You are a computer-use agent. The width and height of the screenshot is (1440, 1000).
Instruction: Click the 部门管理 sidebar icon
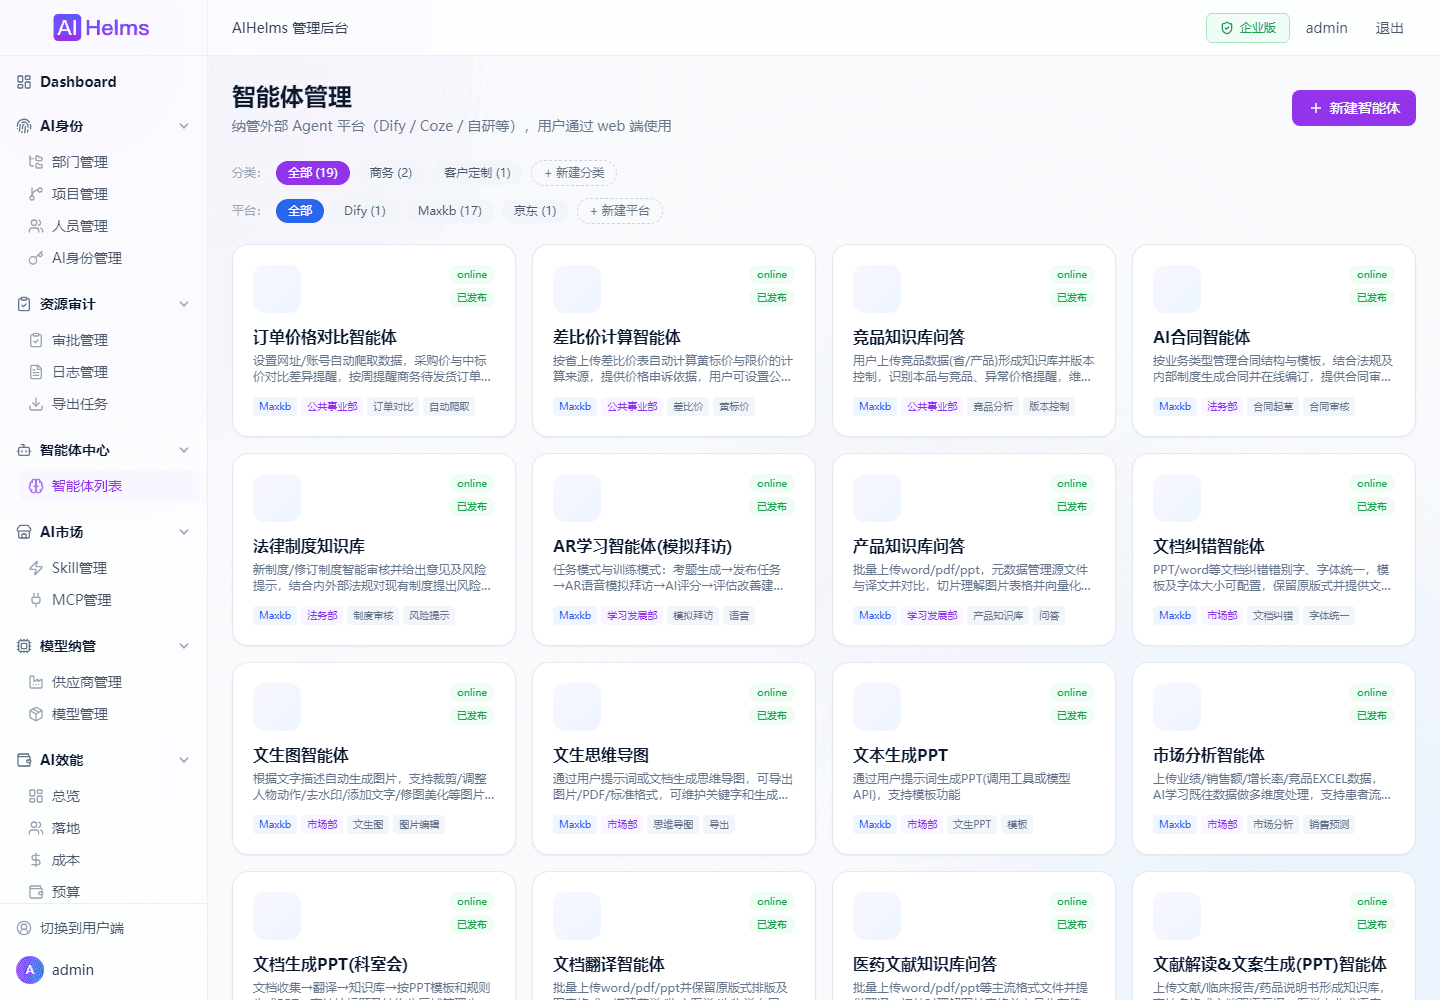click(x=36, y=162)
